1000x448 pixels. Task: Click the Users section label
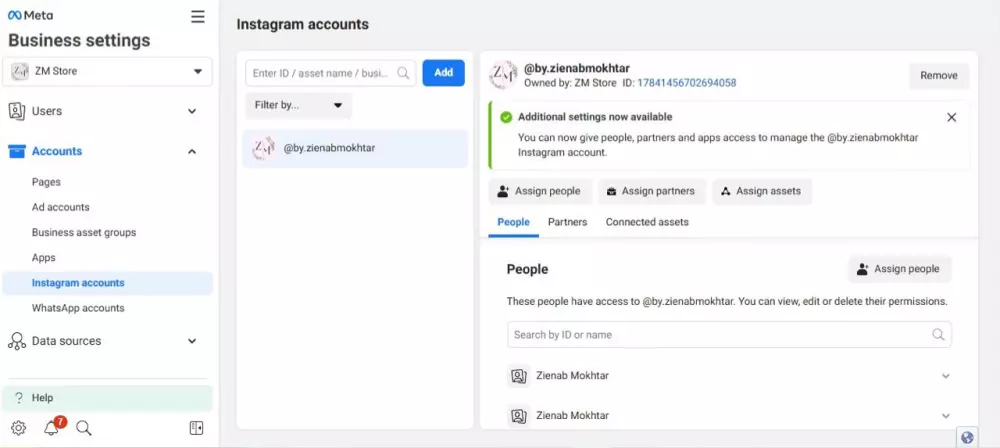pyautogui.click(x=47, y=111)
